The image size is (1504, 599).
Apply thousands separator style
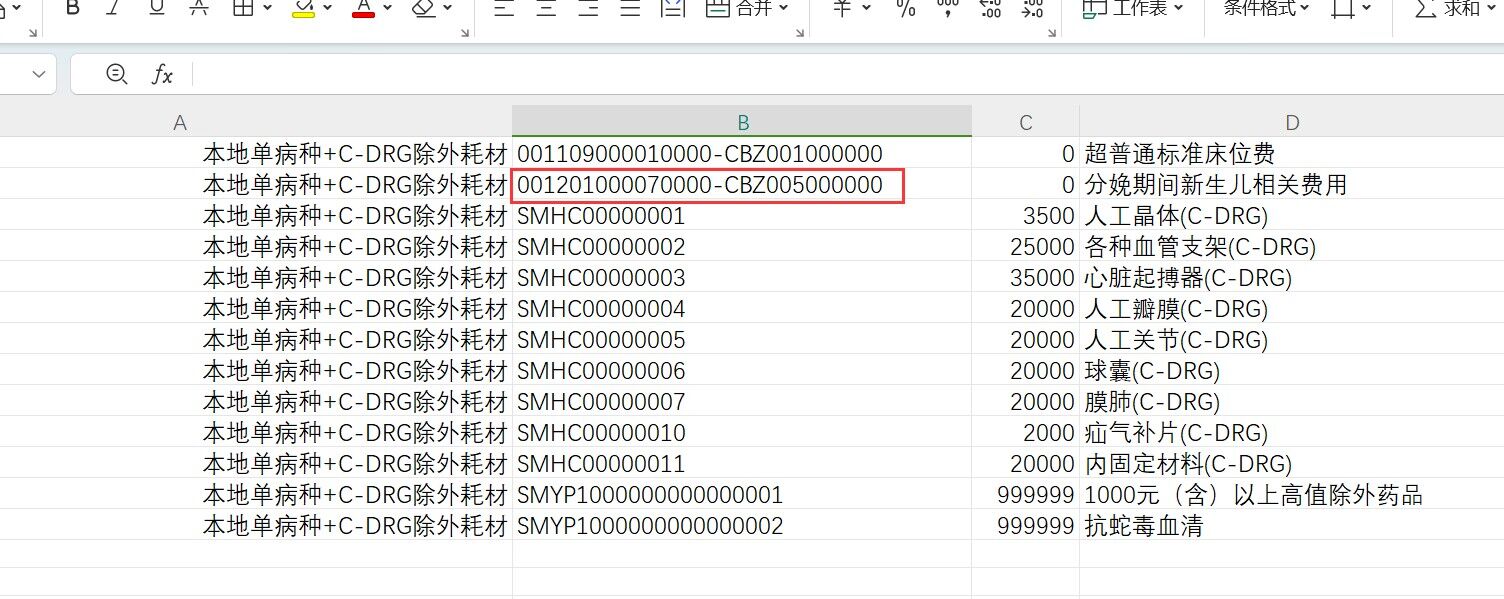point(948,8)
